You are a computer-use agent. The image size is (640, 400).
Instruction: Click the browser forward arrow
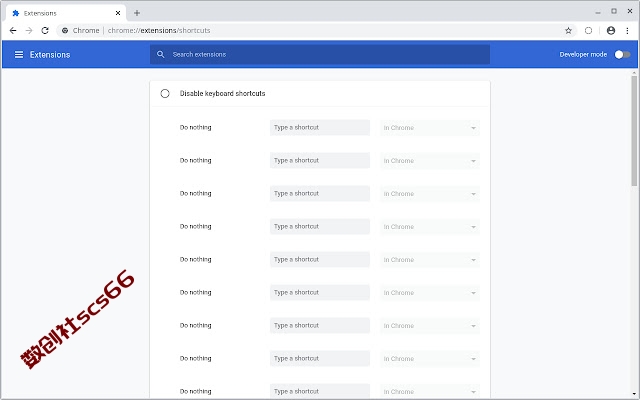pos(29,31)
